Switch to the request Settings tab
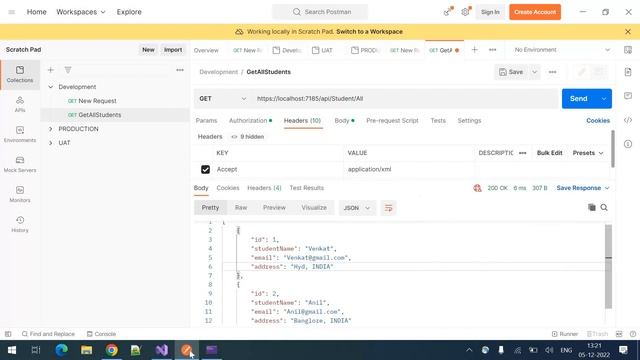The image size is (640, 360). click(x=469, y=120)
